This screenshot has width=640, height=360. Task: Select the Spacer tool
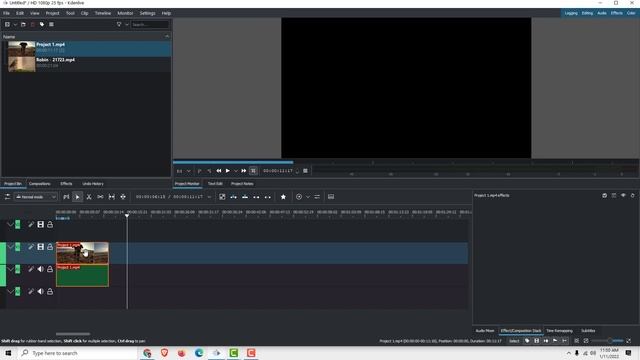[100, 197]
